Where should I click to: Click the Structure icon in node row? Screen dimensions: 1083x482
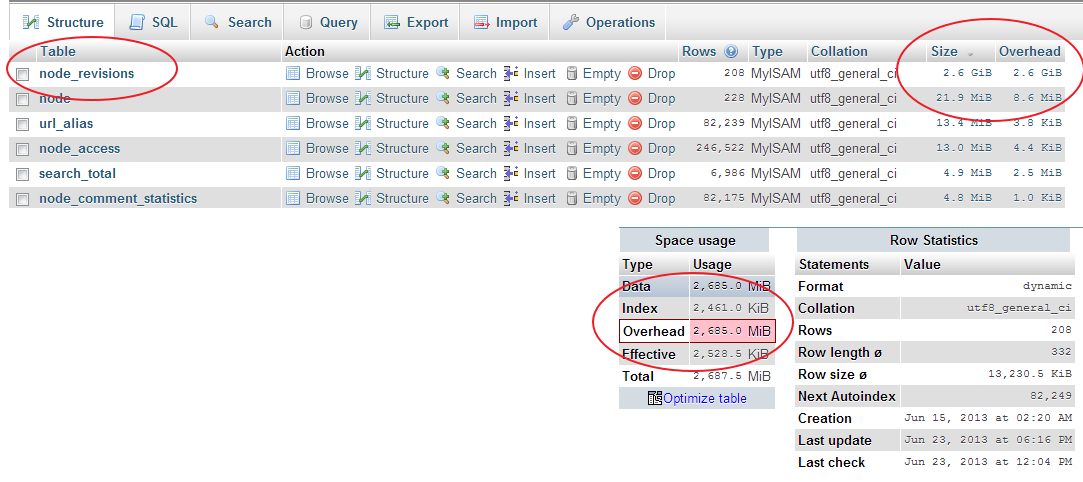tap(363, 98)
